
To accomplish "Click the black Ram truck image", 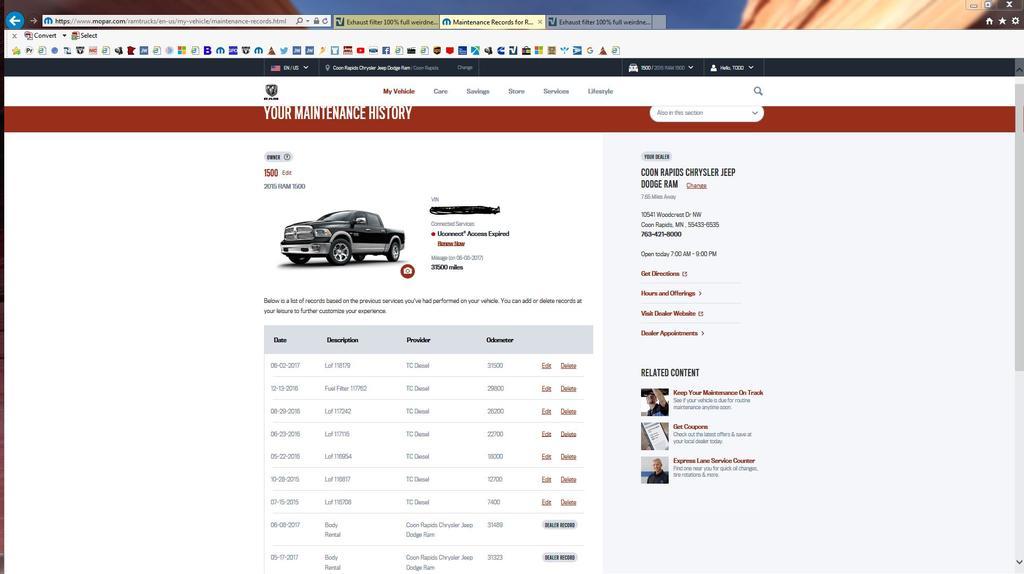I will 342,238.
